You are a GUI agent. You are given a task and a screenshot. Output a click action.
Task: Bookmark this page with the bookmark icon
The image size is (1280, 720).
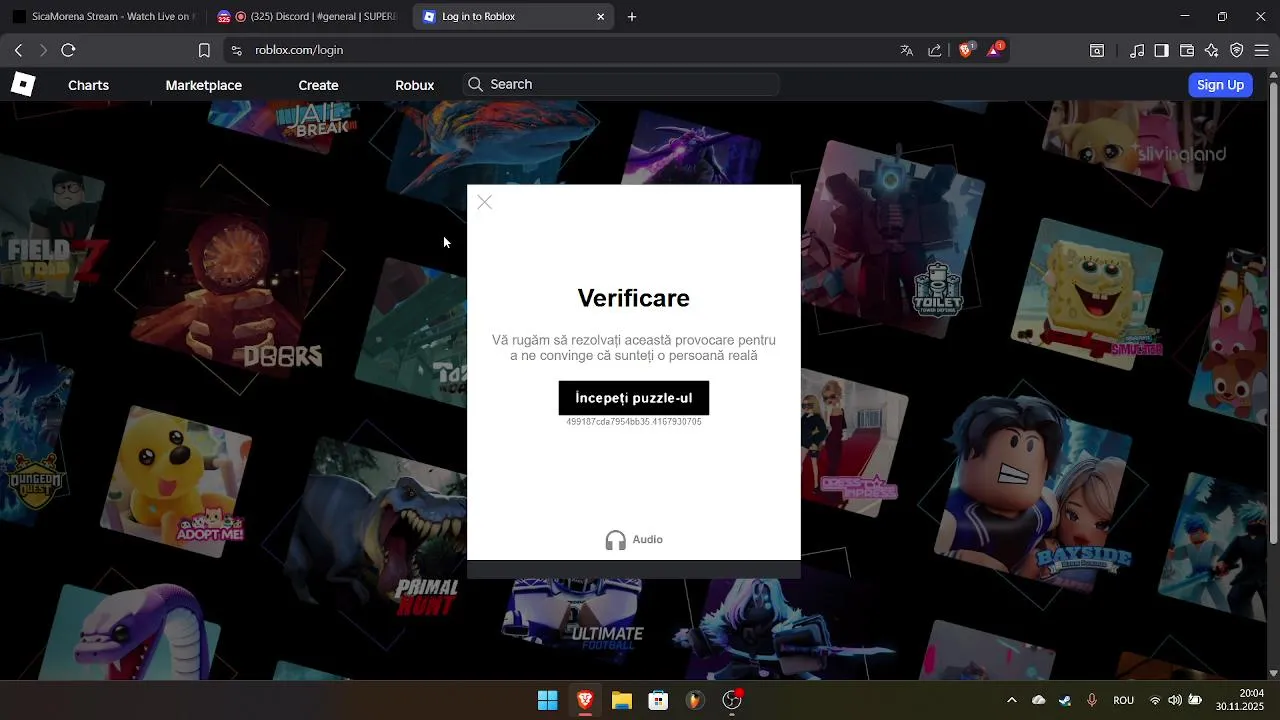pyautogui.click(x=204, y=50)
